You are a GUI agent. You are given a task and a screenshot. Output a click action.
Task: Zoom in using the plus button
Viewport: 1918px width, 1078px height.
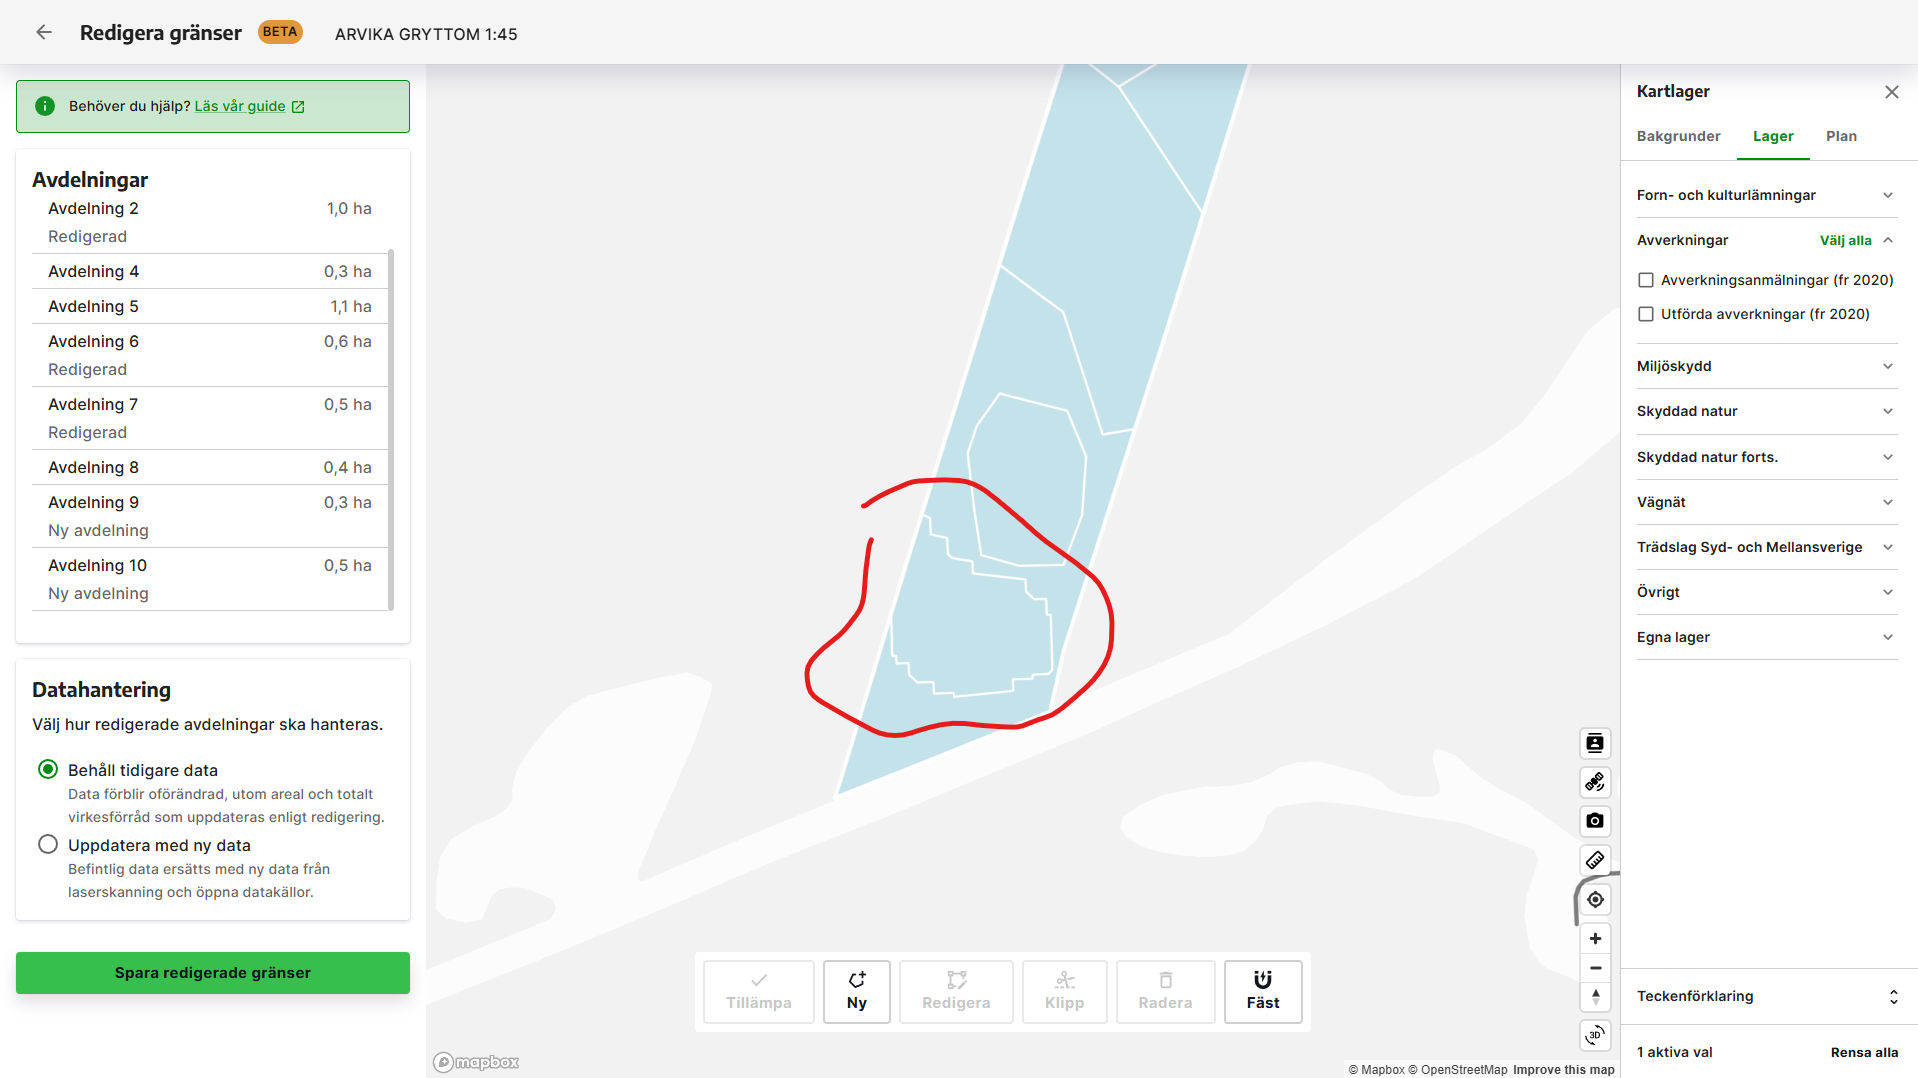coord(1595,939)
